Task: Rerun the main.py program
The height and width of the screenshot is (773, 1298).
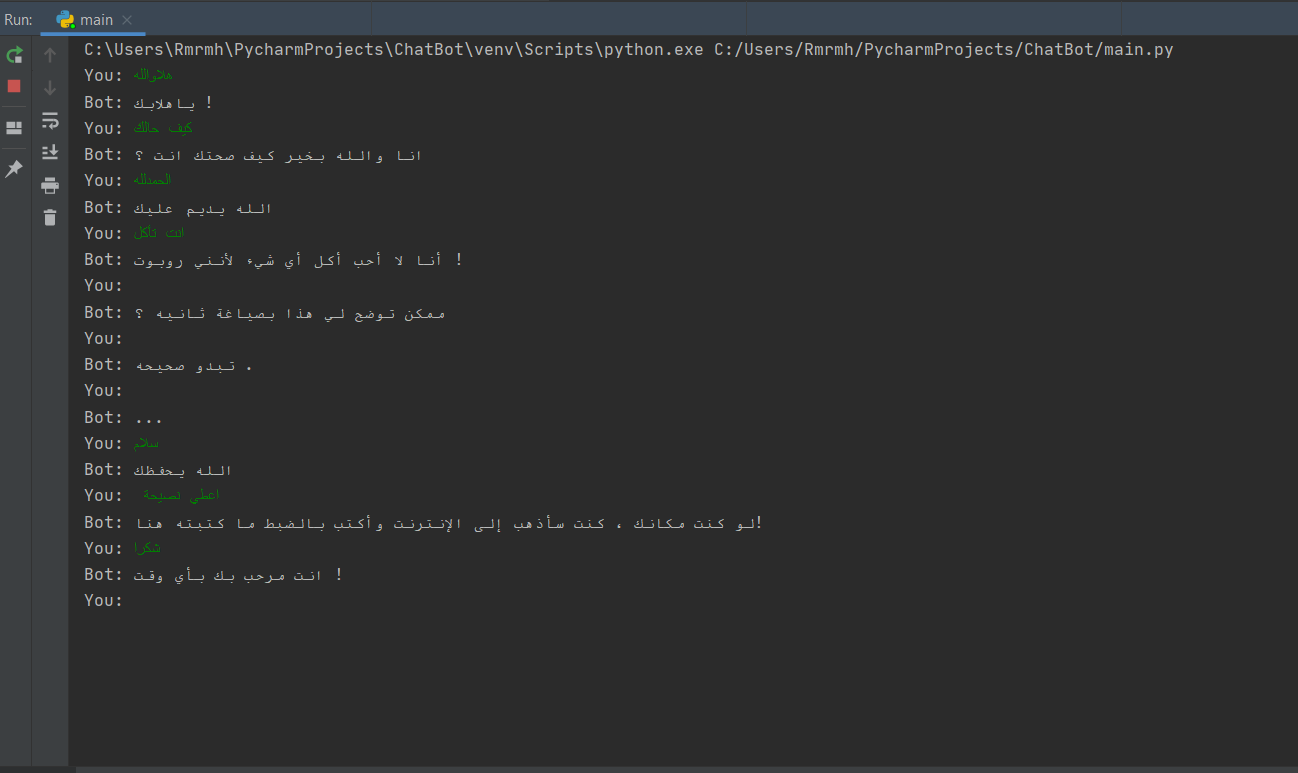Action: click(15, 55)
